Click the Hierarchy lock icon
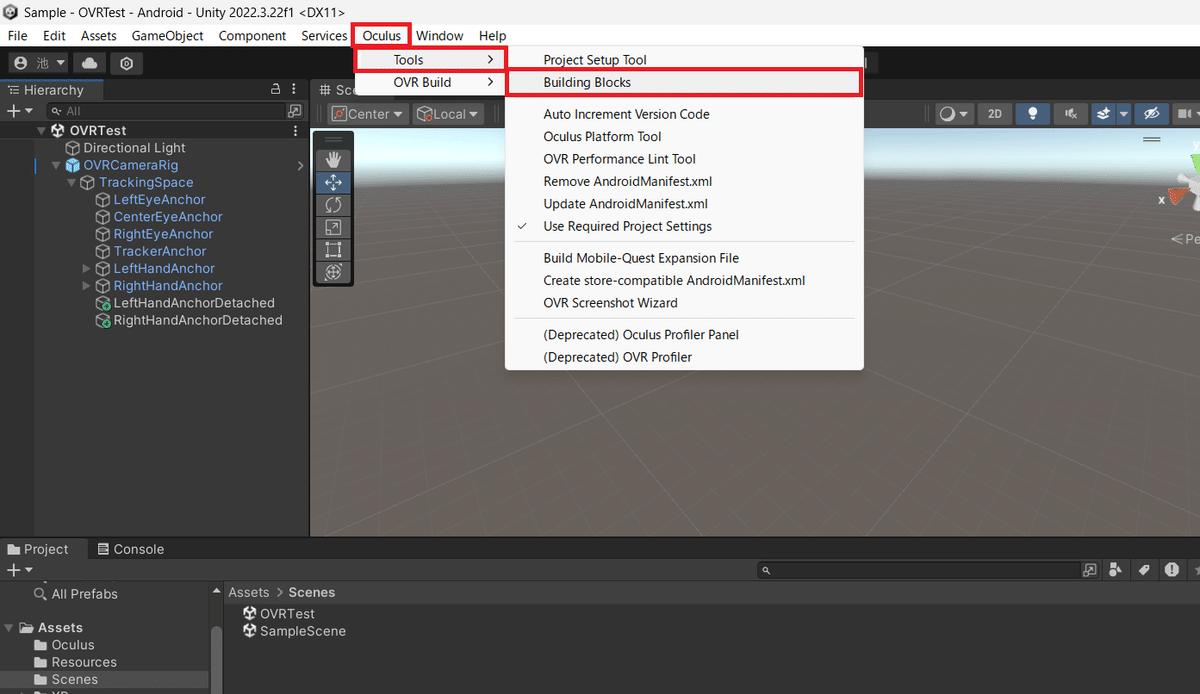Image resolution: width=1200 pixels, height=694 pixels. coord(276,90)
